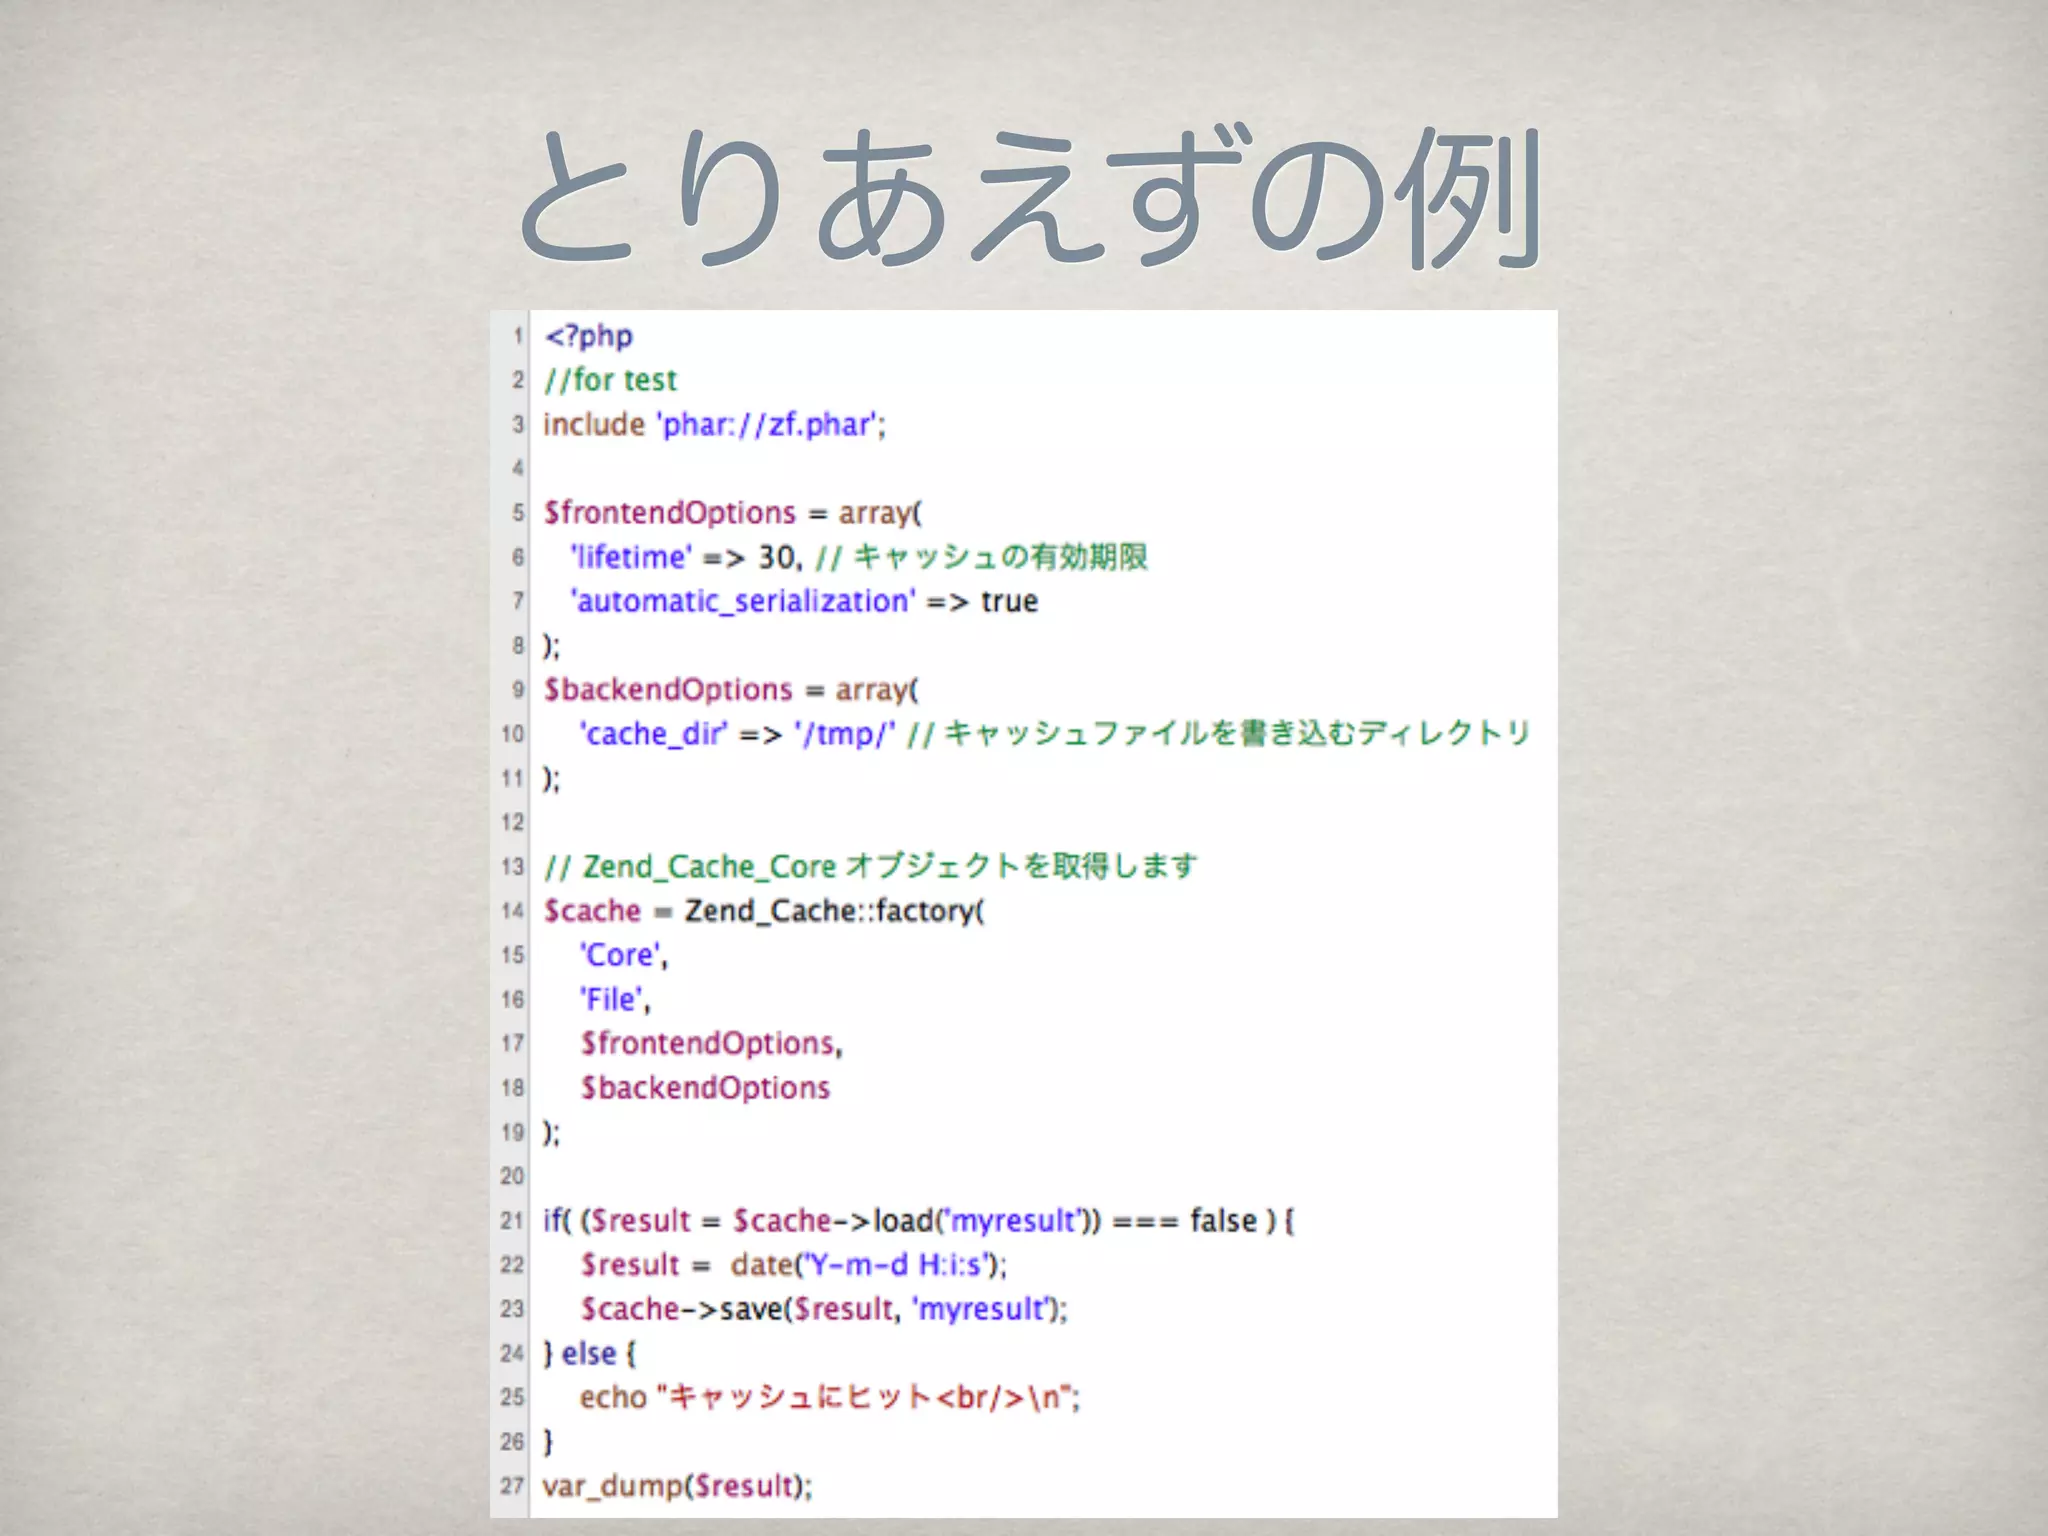The height and width of the screenshot is (1536, 2048).
Task: Click the date('Y-m-d H:i:s') line
Action: pyautogui.click(x=794, y=1265)
